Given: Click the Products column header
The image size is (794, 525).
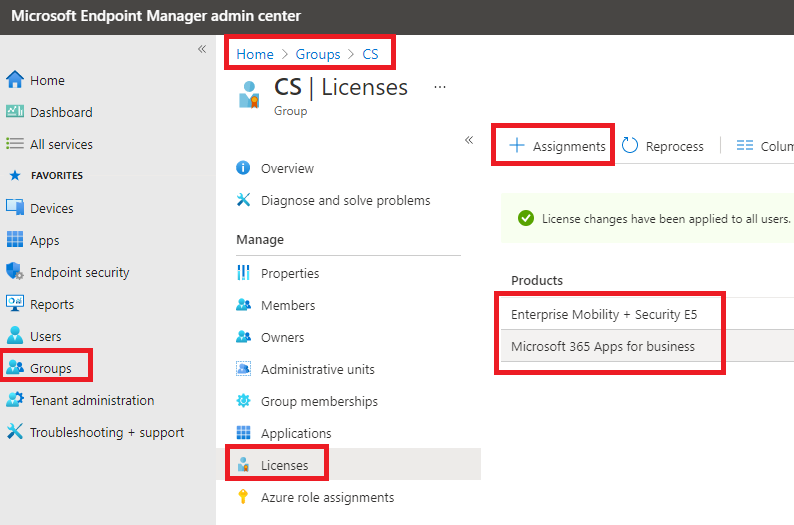Looking at the screenshot, I should tap(537, 280).
